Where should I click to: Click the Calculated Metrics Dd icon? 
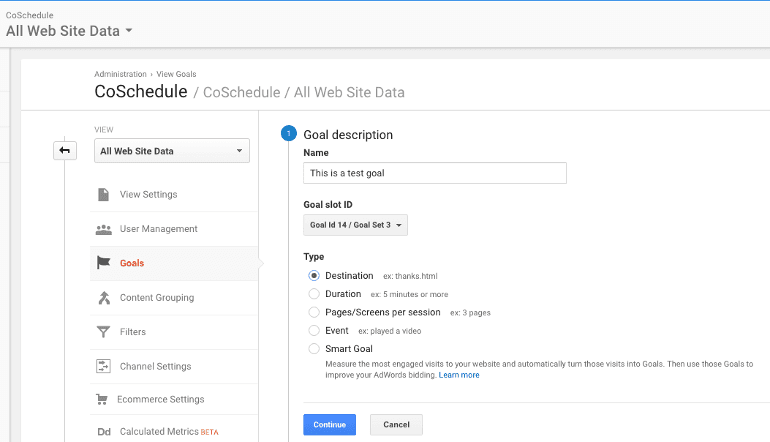click(x=103, y=432)
